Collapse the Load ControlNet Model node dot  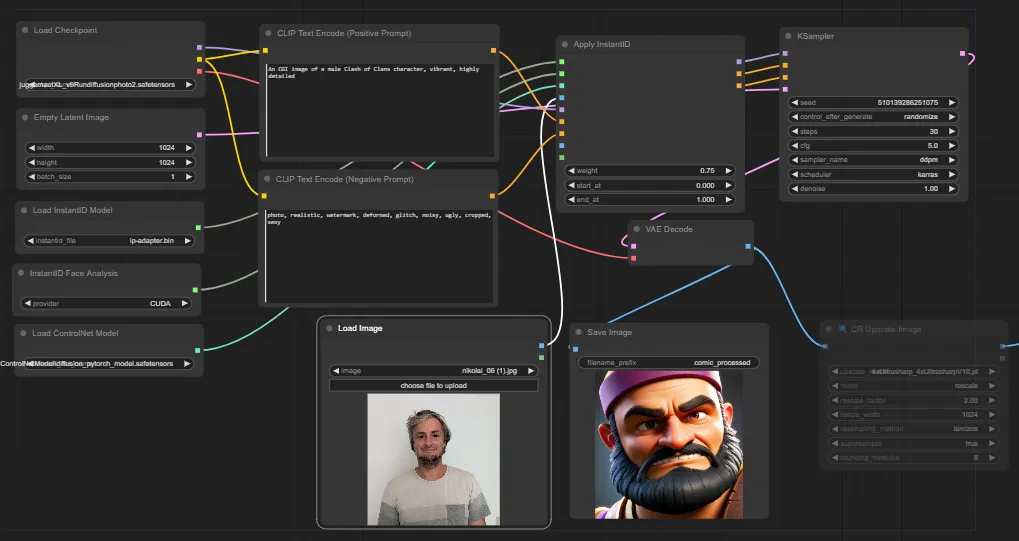coord(23,333)
